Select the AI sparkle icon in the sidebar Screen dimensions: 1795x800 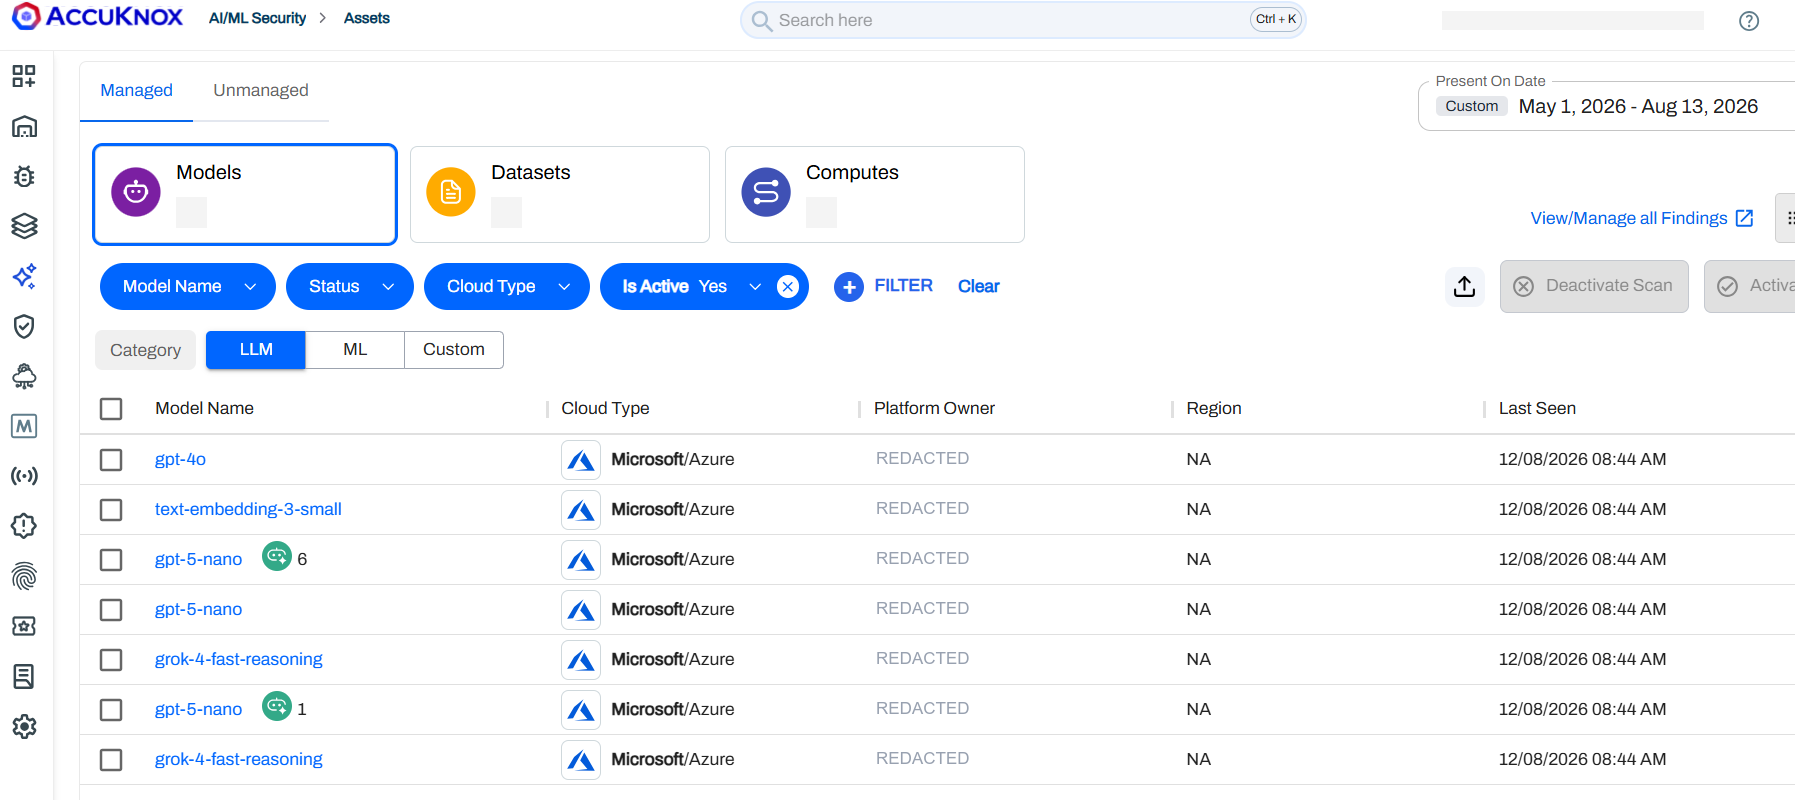(24, 276)
